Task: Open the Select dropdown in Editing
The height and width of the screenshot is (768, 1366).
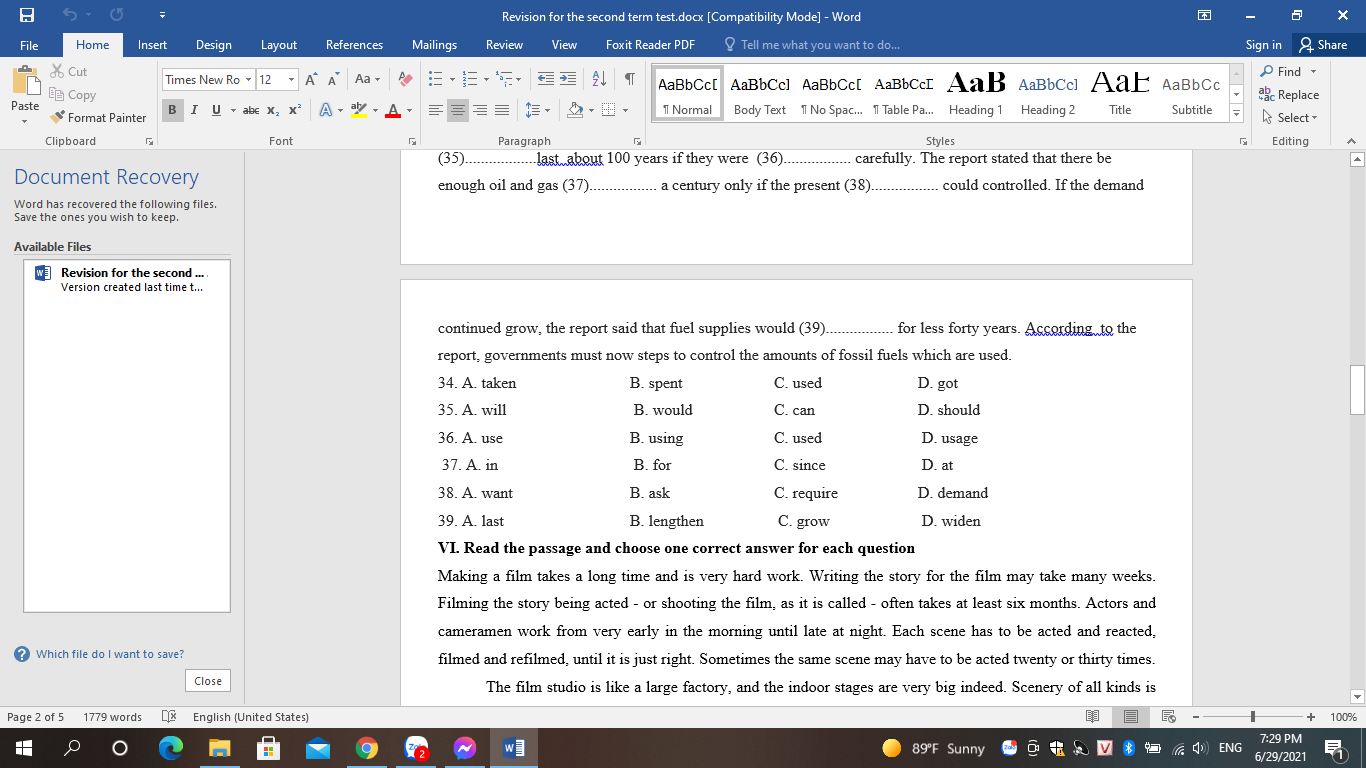Action: (1289, 118)
